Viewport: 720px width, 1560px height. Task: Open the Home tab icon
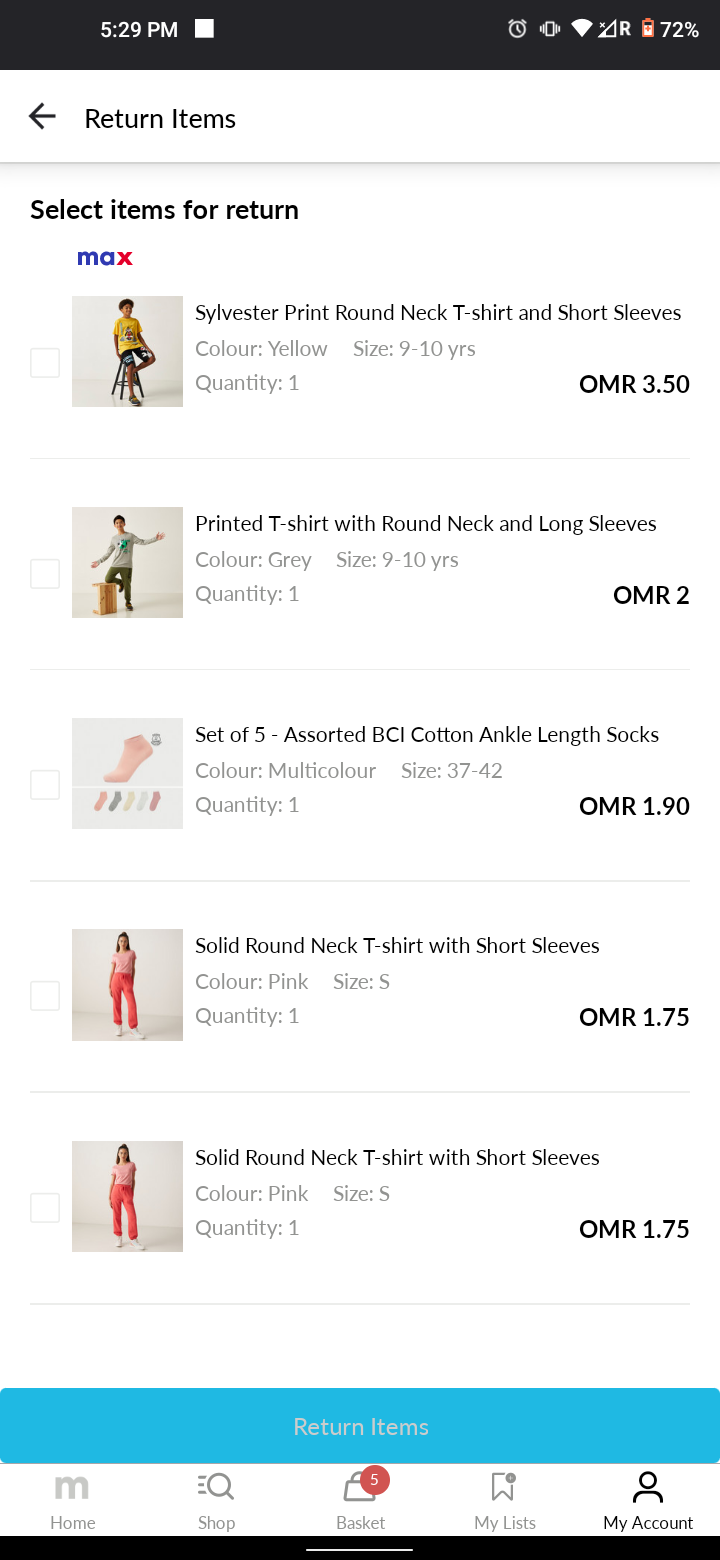click(x=72, y=1488)
